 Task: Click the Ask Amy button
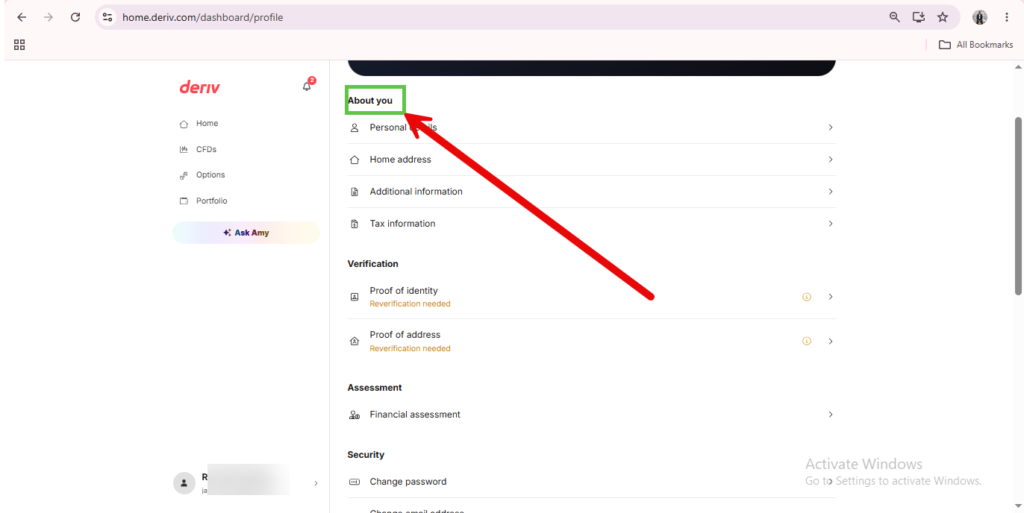(246, 232)
